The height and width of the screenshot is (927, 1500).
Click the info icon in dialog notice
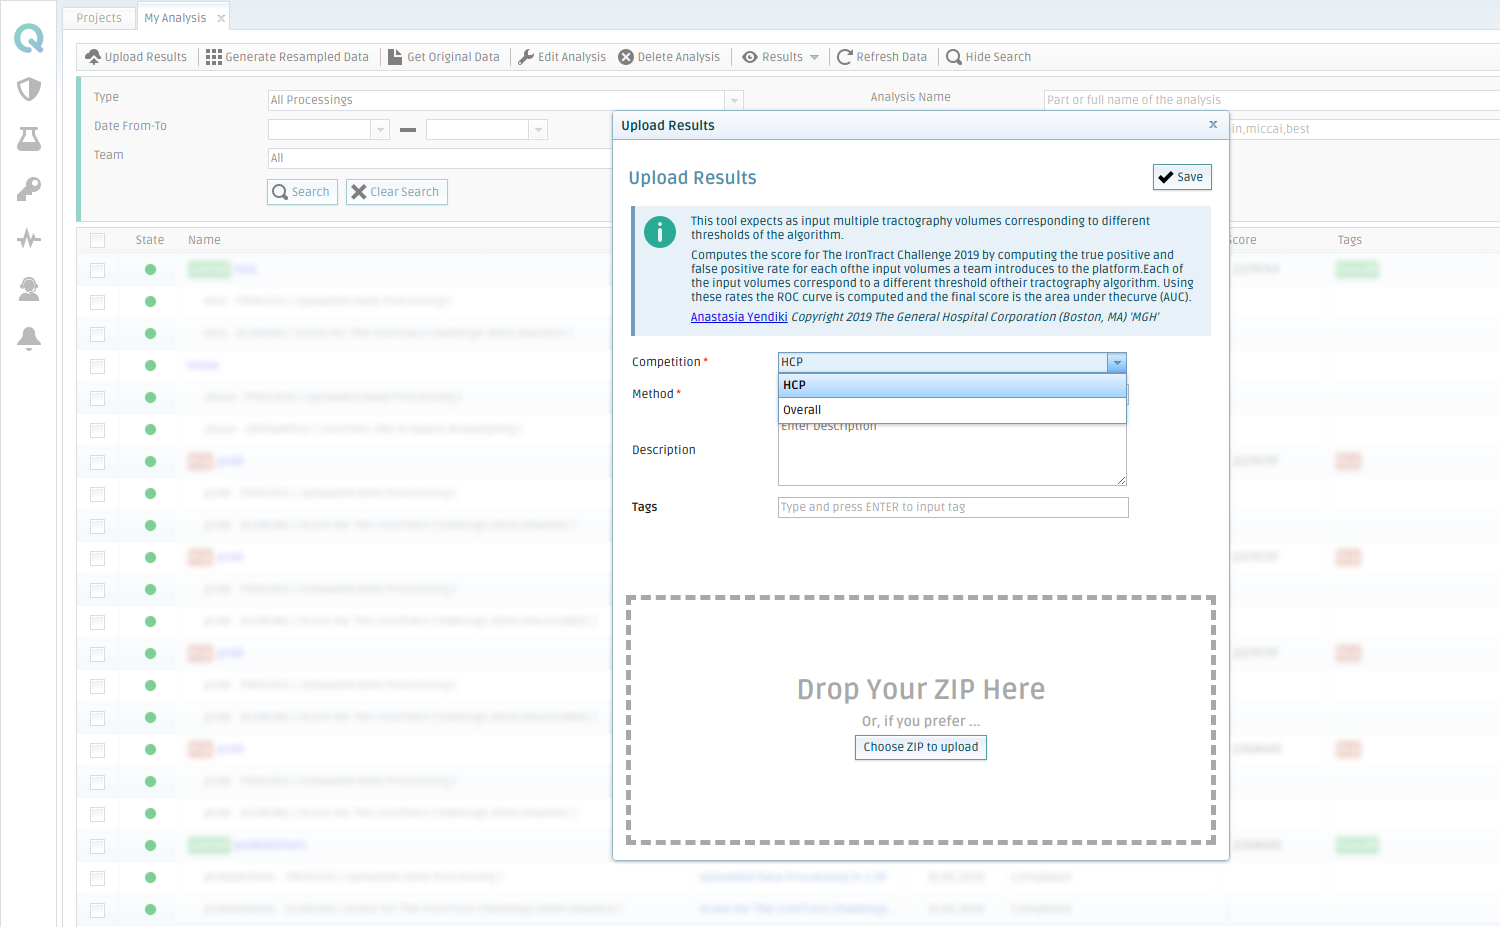click(660, 231)
